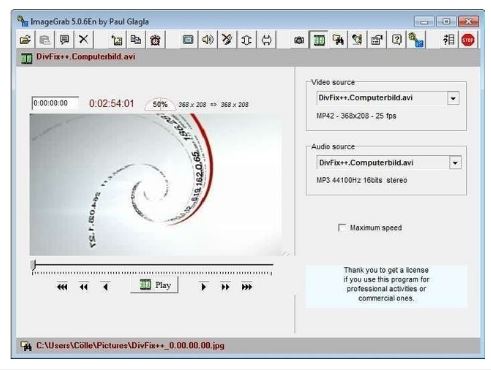
Task: Click the copy-image toolbar icon
Action: 136,40
